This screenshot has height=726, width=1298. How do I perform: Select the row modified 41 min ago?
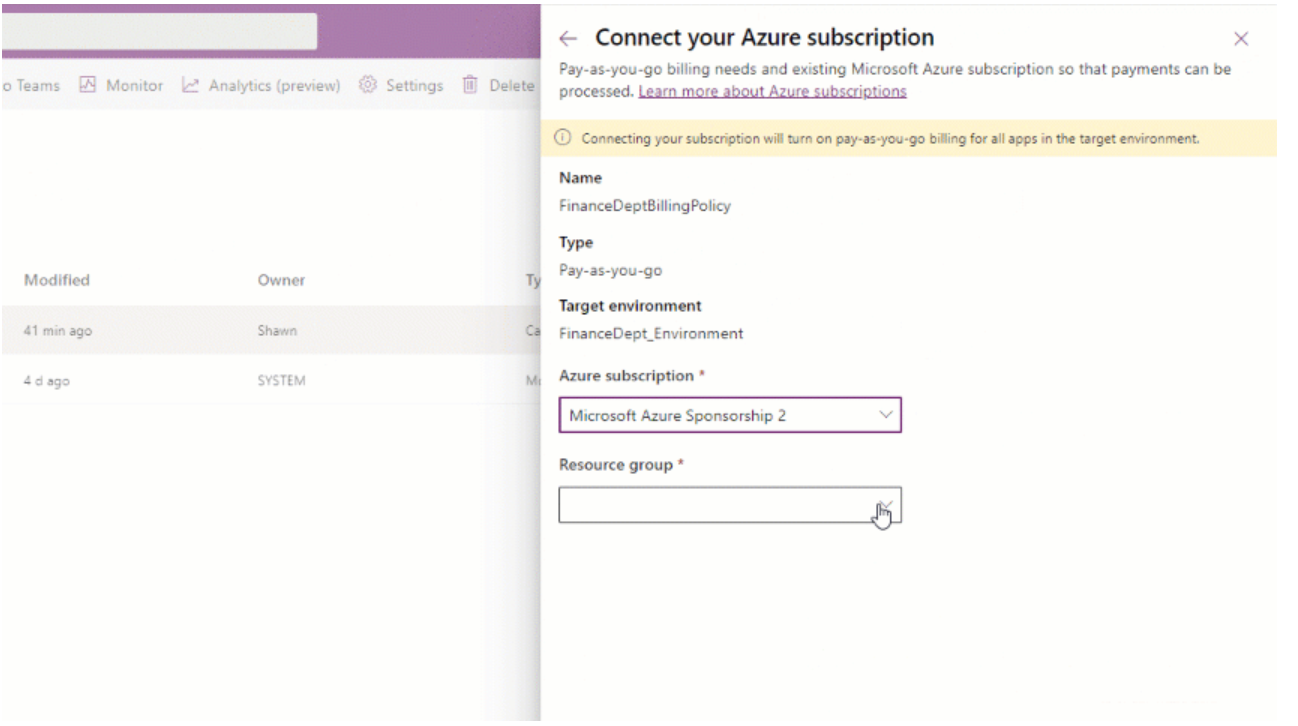coord(270,331)
